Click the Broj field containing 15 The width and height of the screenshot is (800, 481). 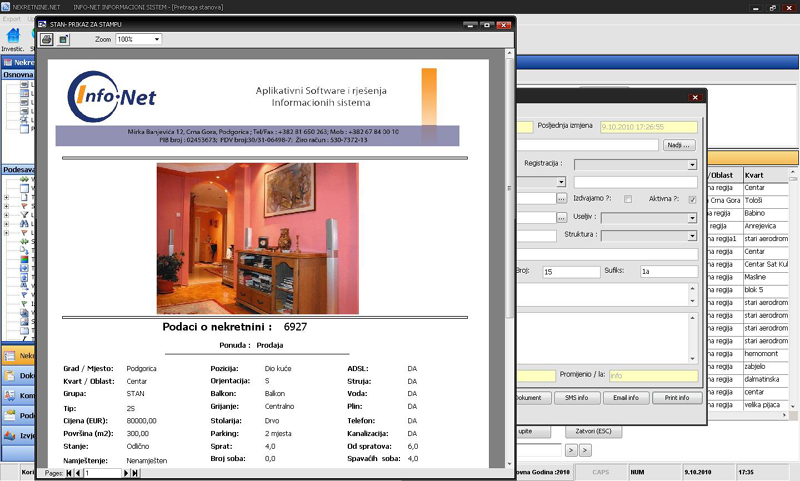coord(571,272)
